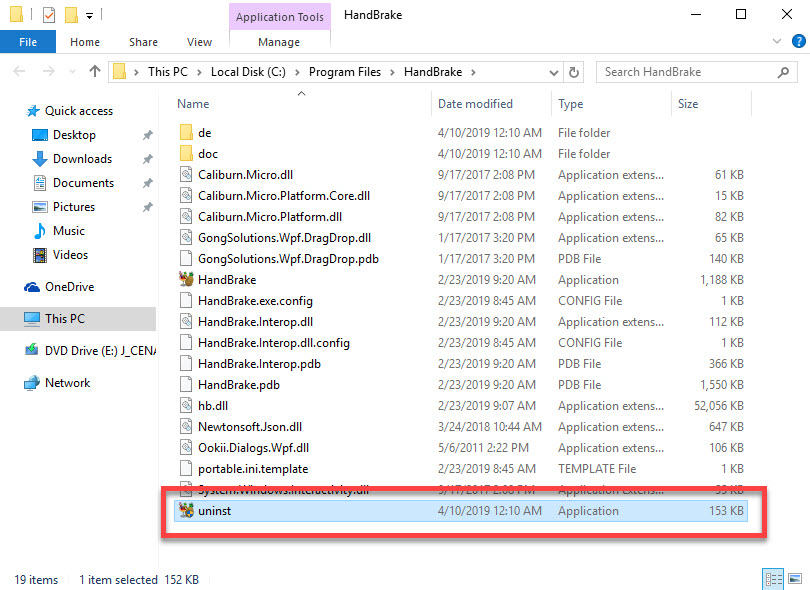
Task: Refresh the HandBrake folder view
Action: [x=573, y=72]
